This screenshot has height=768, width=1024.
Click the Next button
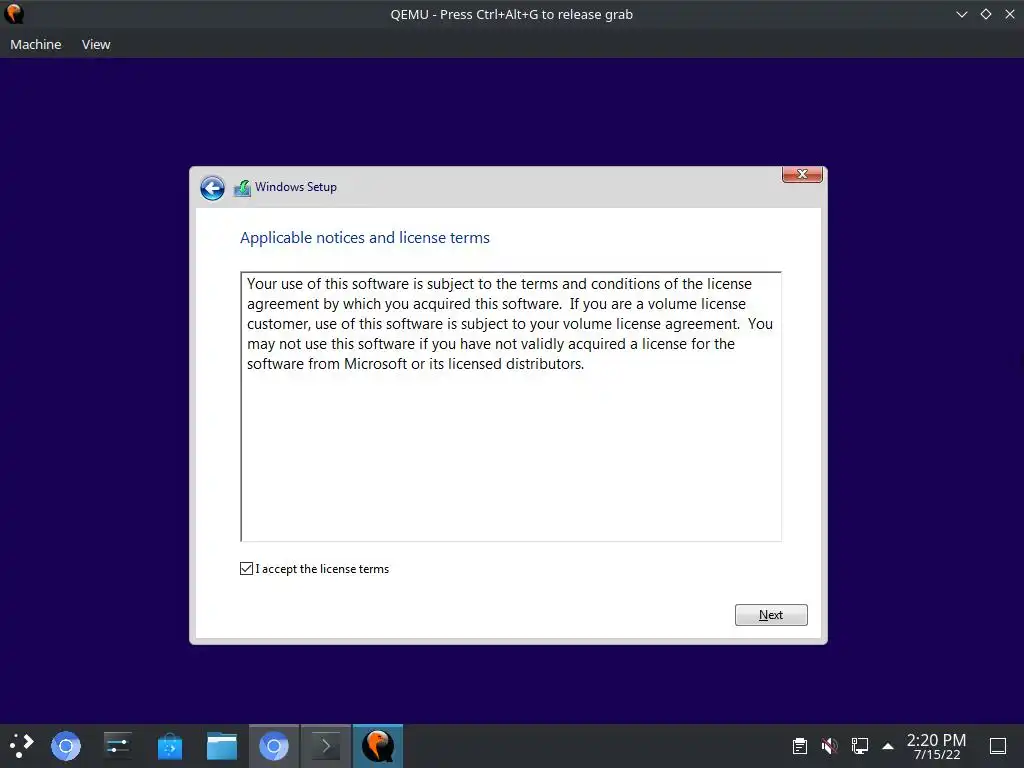pyautogui.click(x=771, y=615)
